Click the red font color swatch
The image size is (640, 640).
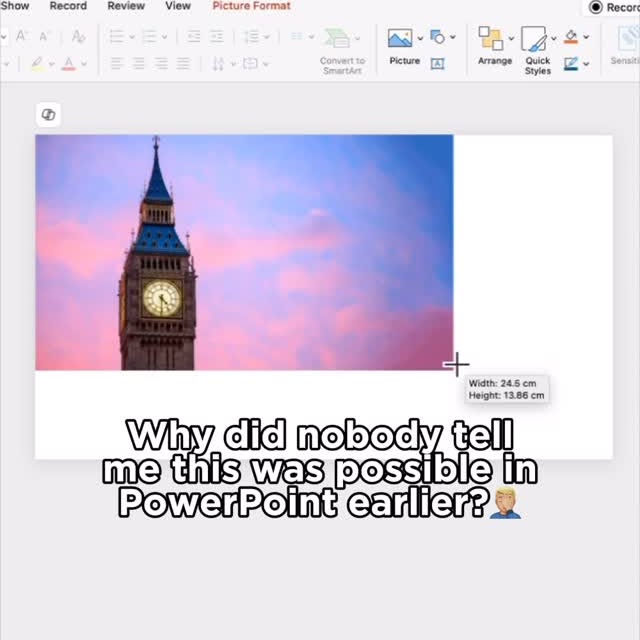[x=68, y=64]
